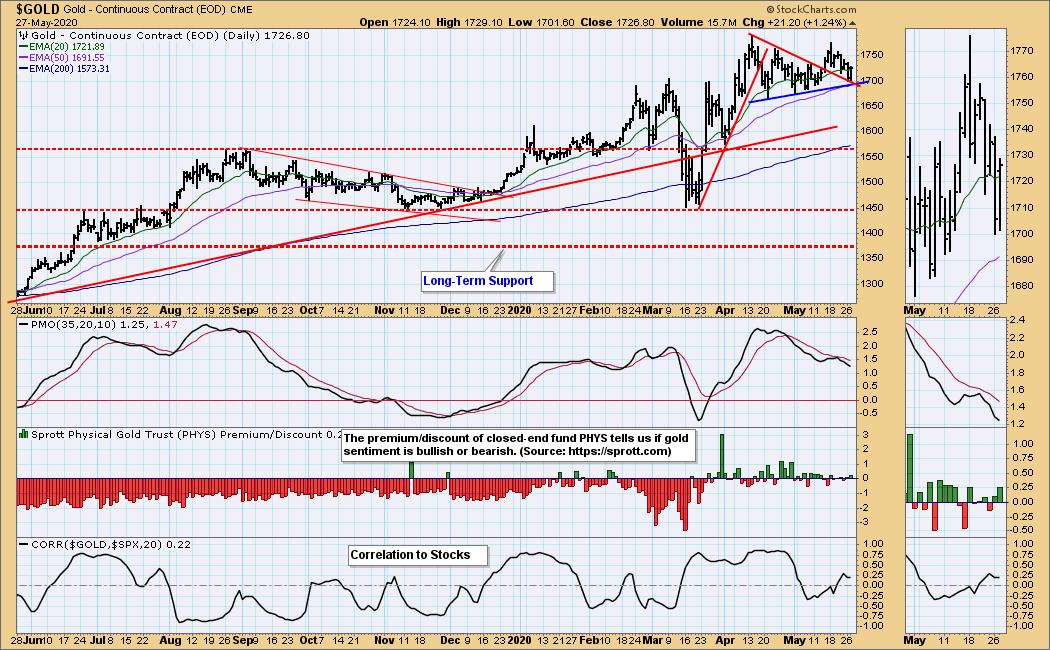Click the Sep label on top date axis
This screenshot has width=1050, height=650.
pyautogui.click(x=242, y=311)
